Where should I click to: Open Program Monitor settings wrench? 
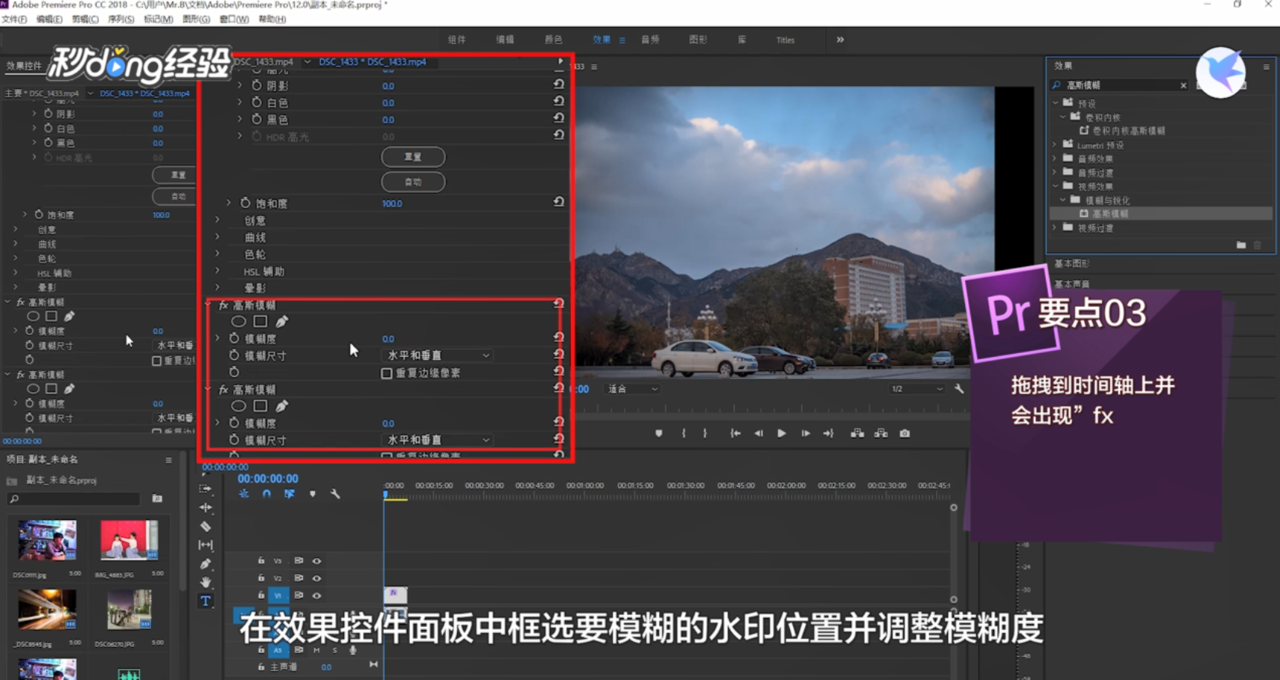[959, 389]
